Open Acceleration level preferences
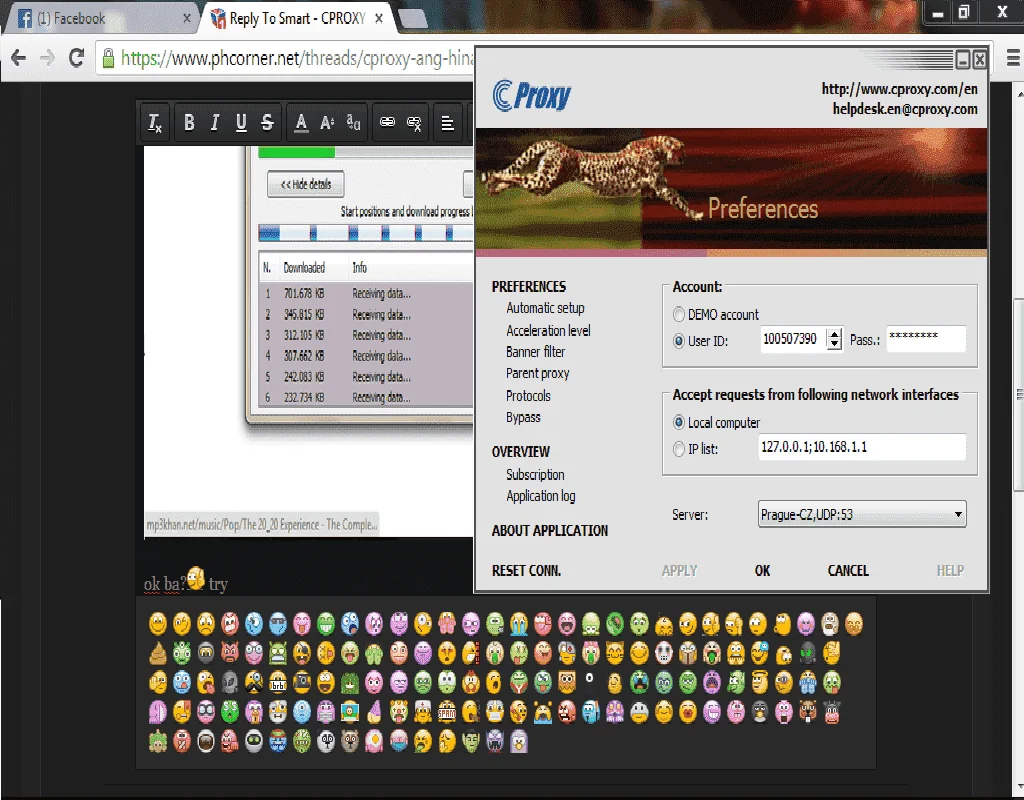This screenshot has height=800, width=1024. (548, 331)
